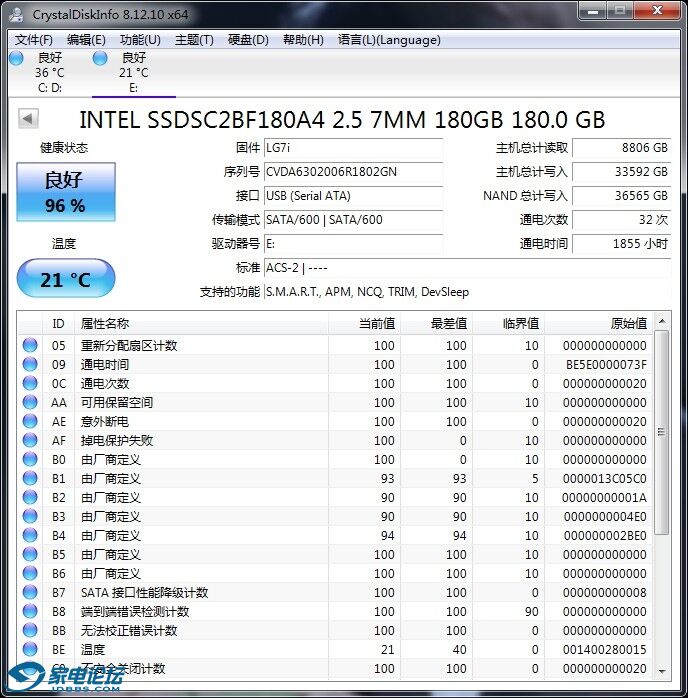Click the 接口 field USB (Serial ATA)
This screenshot has width=688, height=698.
353,196
